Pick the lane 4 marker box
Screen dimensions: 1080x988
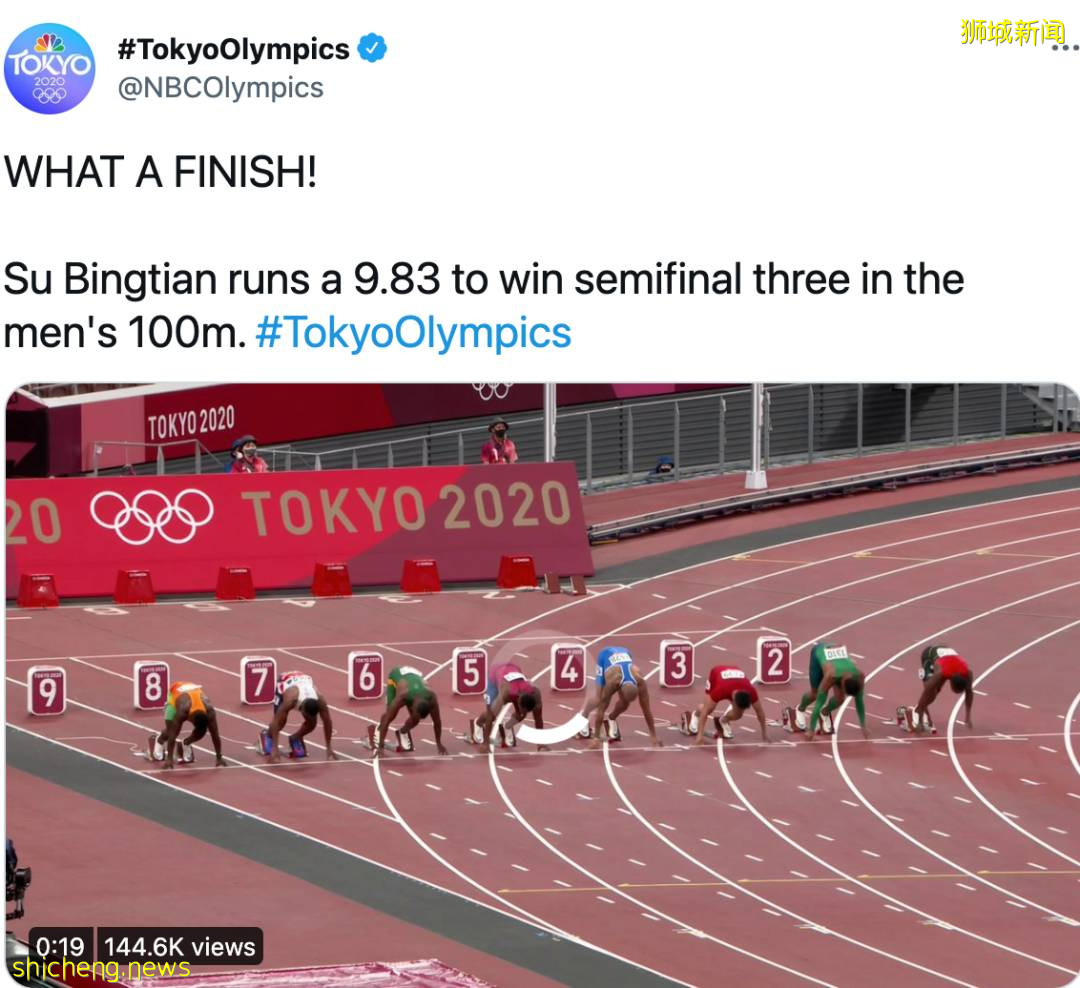click(x=568, y=666)
